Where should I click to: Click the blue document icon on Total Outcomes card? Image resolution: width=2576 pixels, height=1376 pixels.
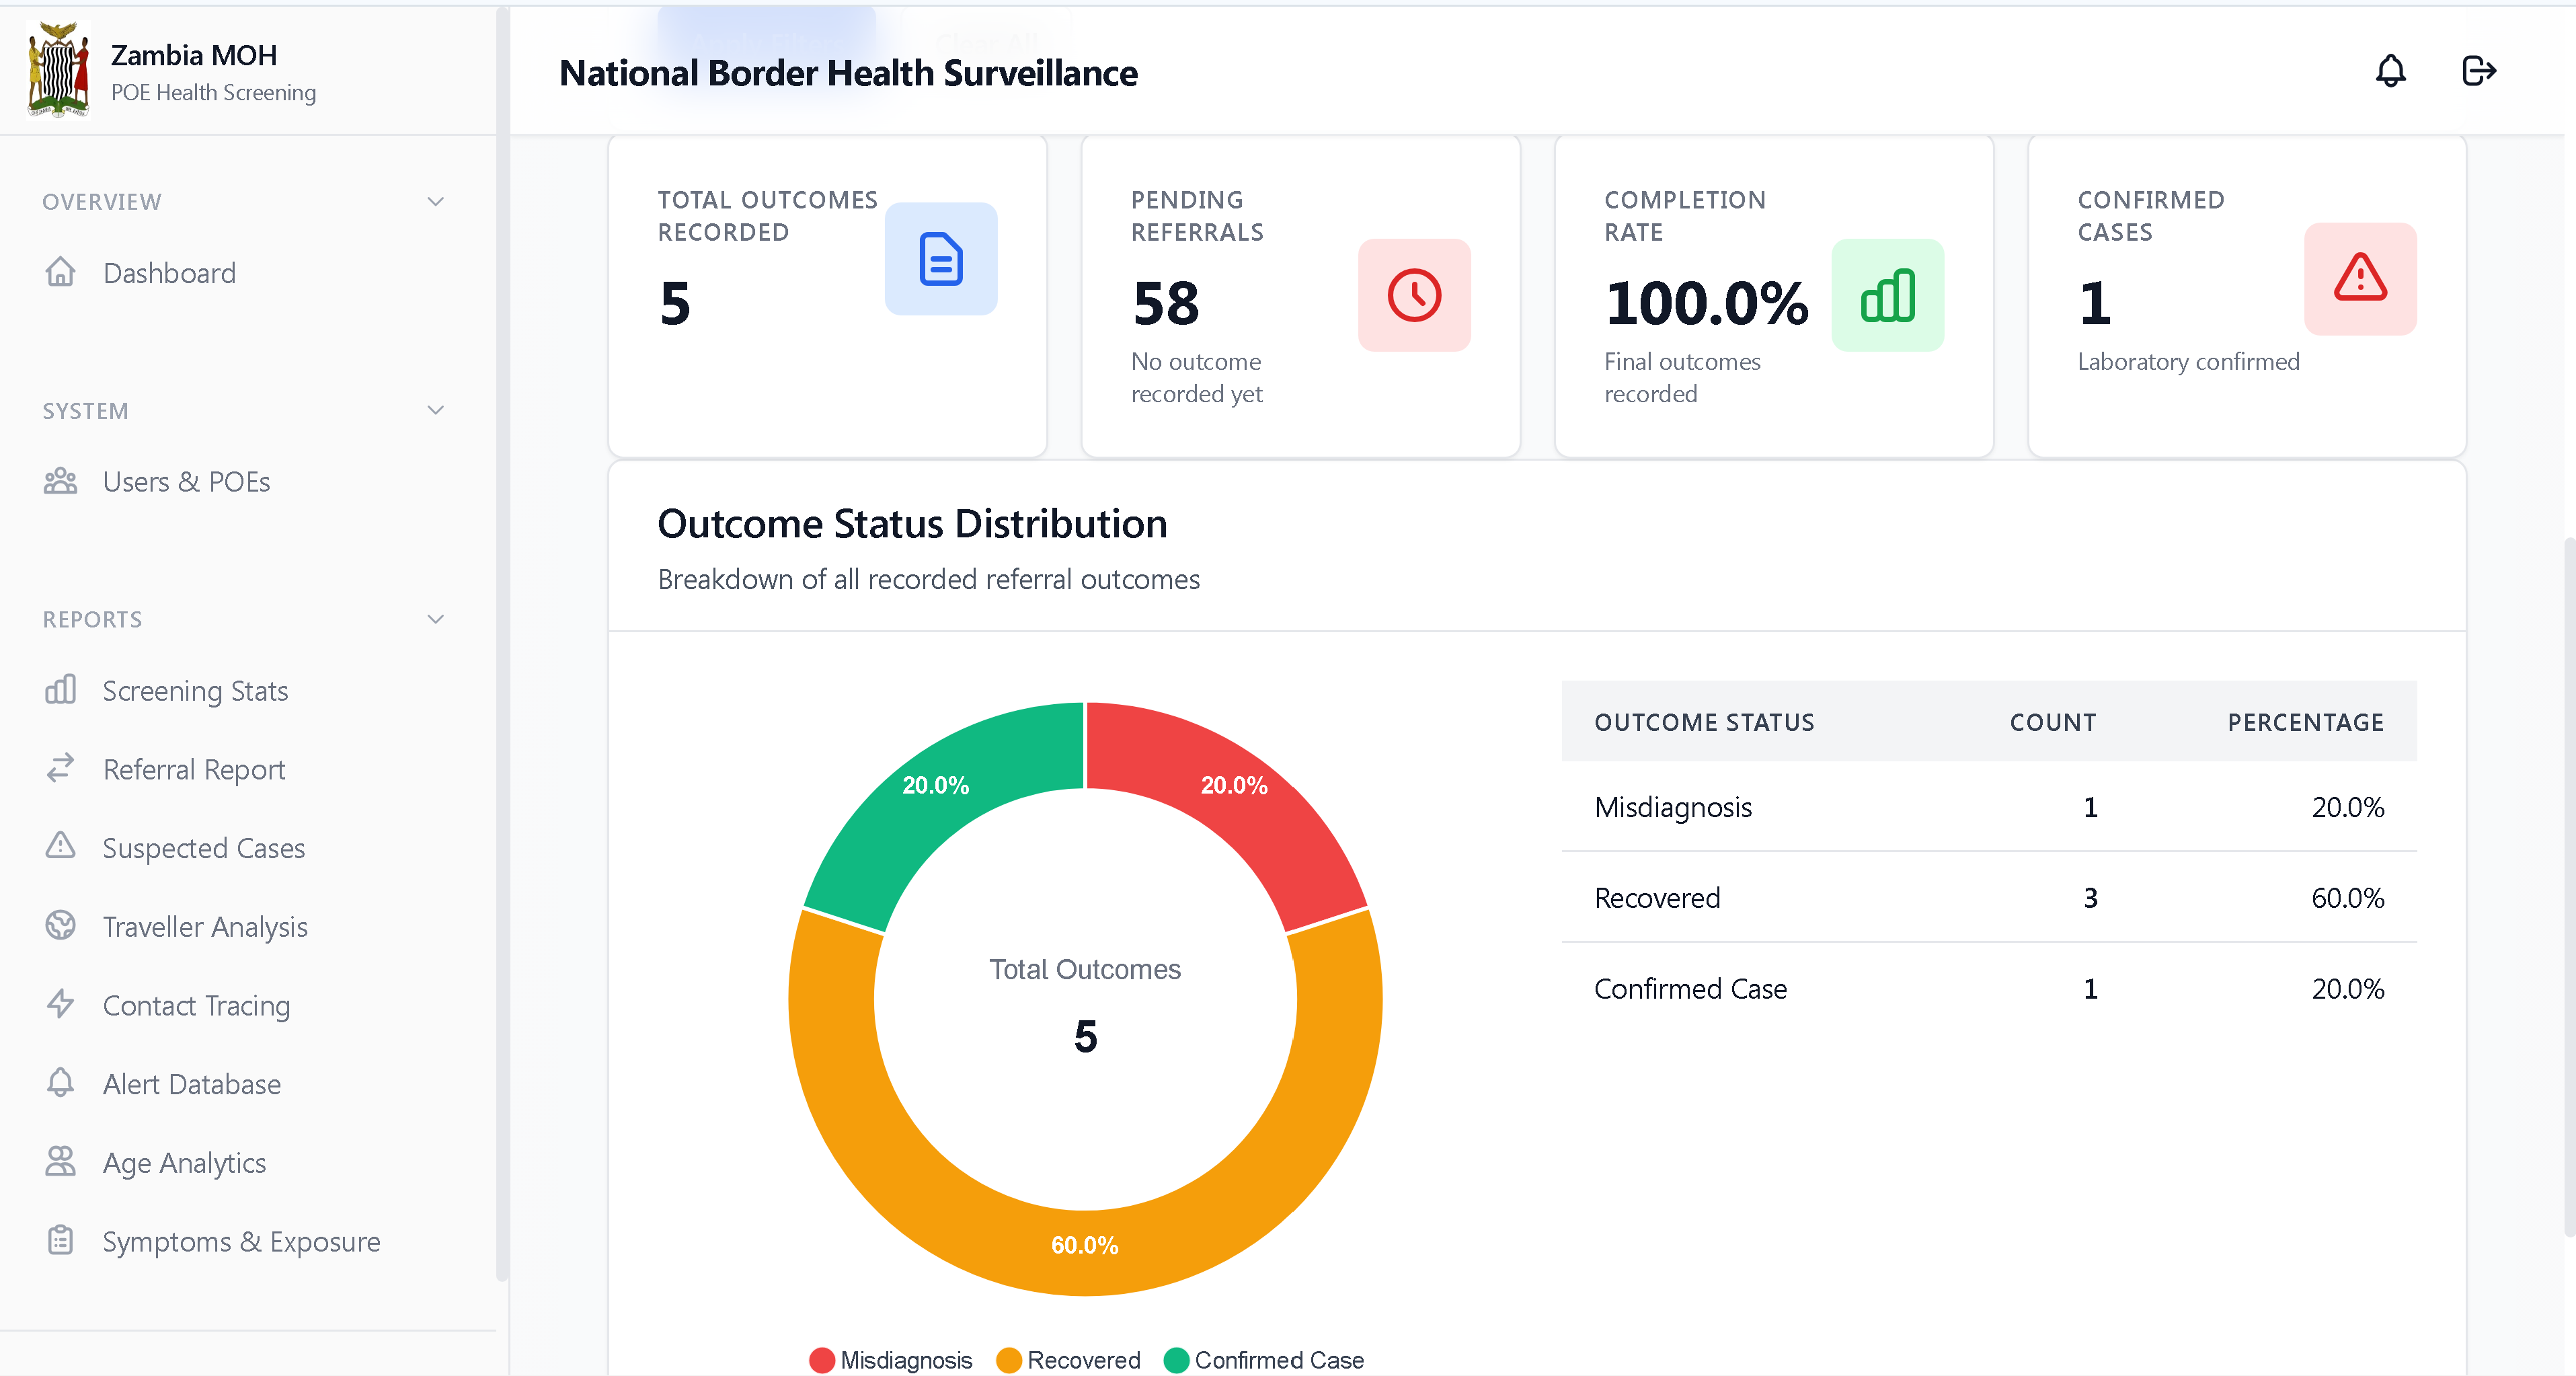click(940, 259)
